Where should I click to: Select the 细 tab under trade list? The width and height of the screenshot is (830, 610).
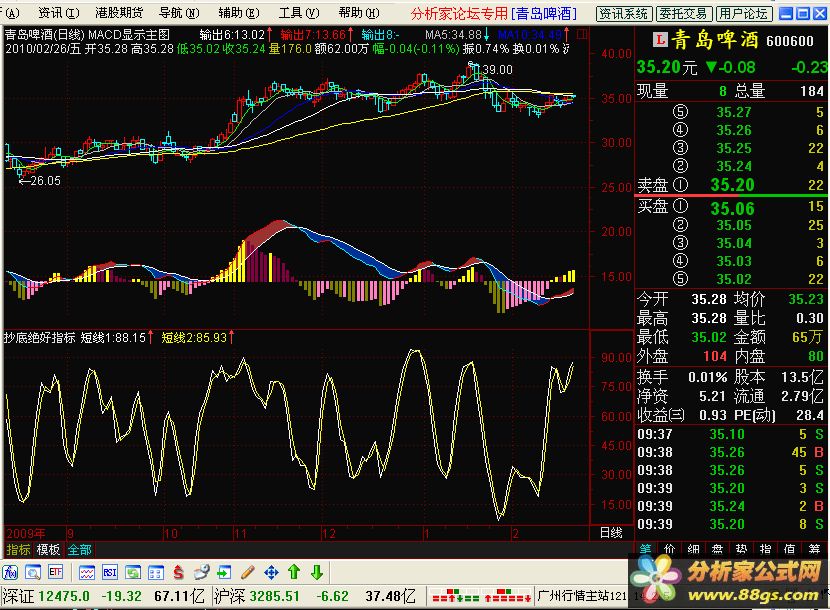tap(693, 549)
